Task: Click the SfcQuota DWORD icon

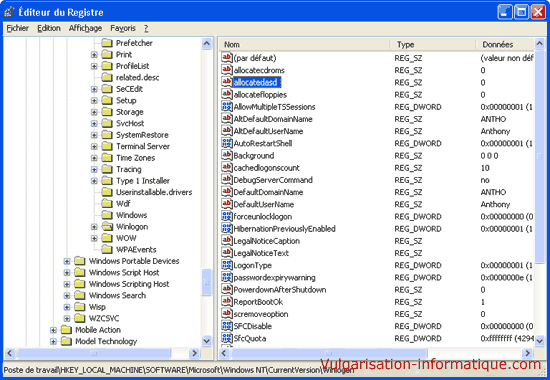Action: click(x=227, y=338)
